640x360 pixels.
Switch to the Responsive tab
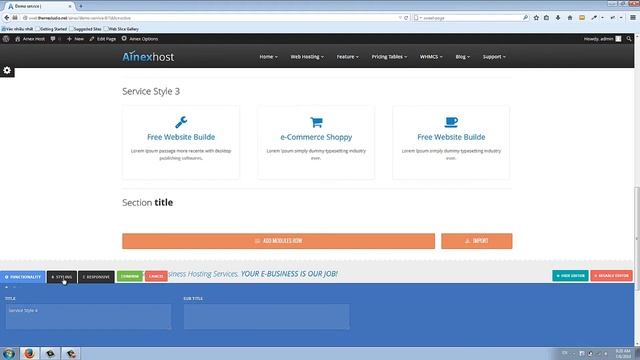tap(96, 277)
